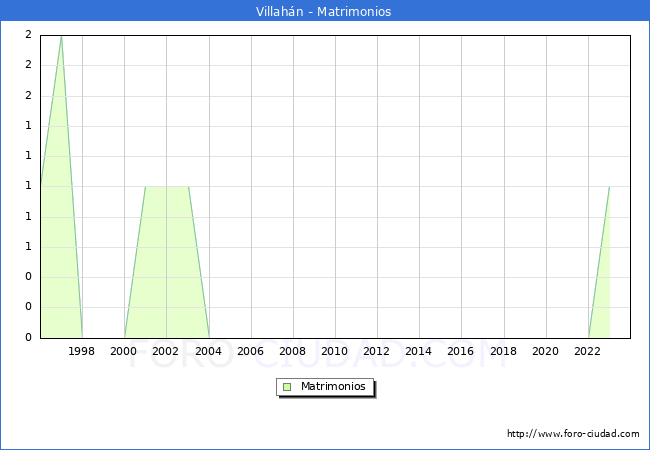Screen dimensions: 650x450
Task: Click the 2001-2003 plateau area of chart
Action: tap(167, 262)
